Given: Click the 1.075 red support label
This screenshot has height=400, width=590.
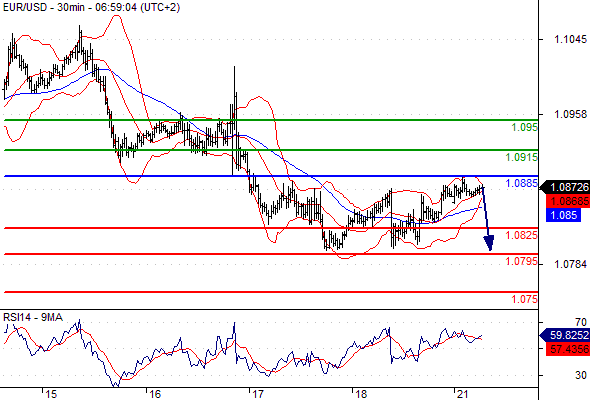Looking at the screenshot, I should click(524, 299).
